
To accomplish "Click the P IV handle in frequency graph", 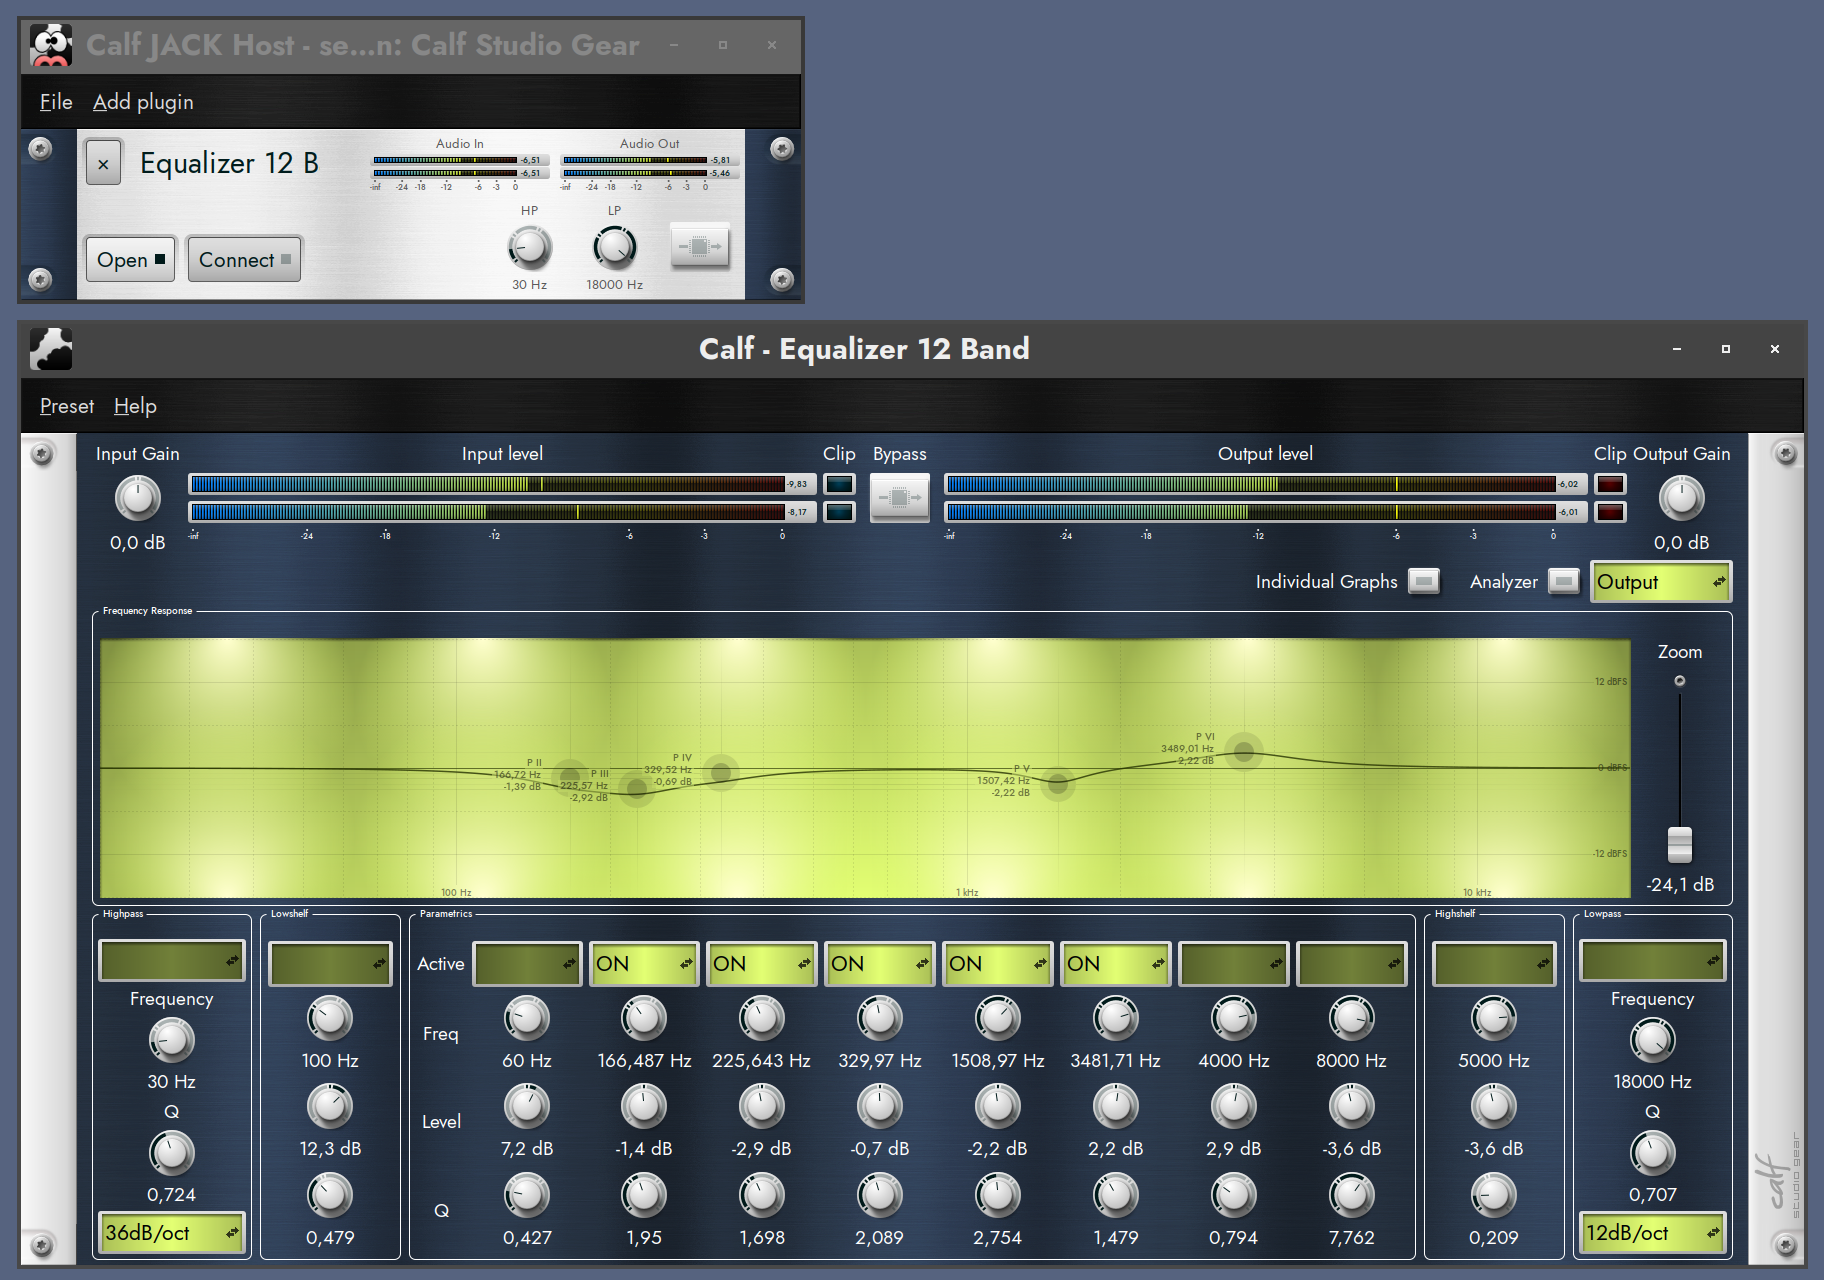I will click(x=720, y=771).
